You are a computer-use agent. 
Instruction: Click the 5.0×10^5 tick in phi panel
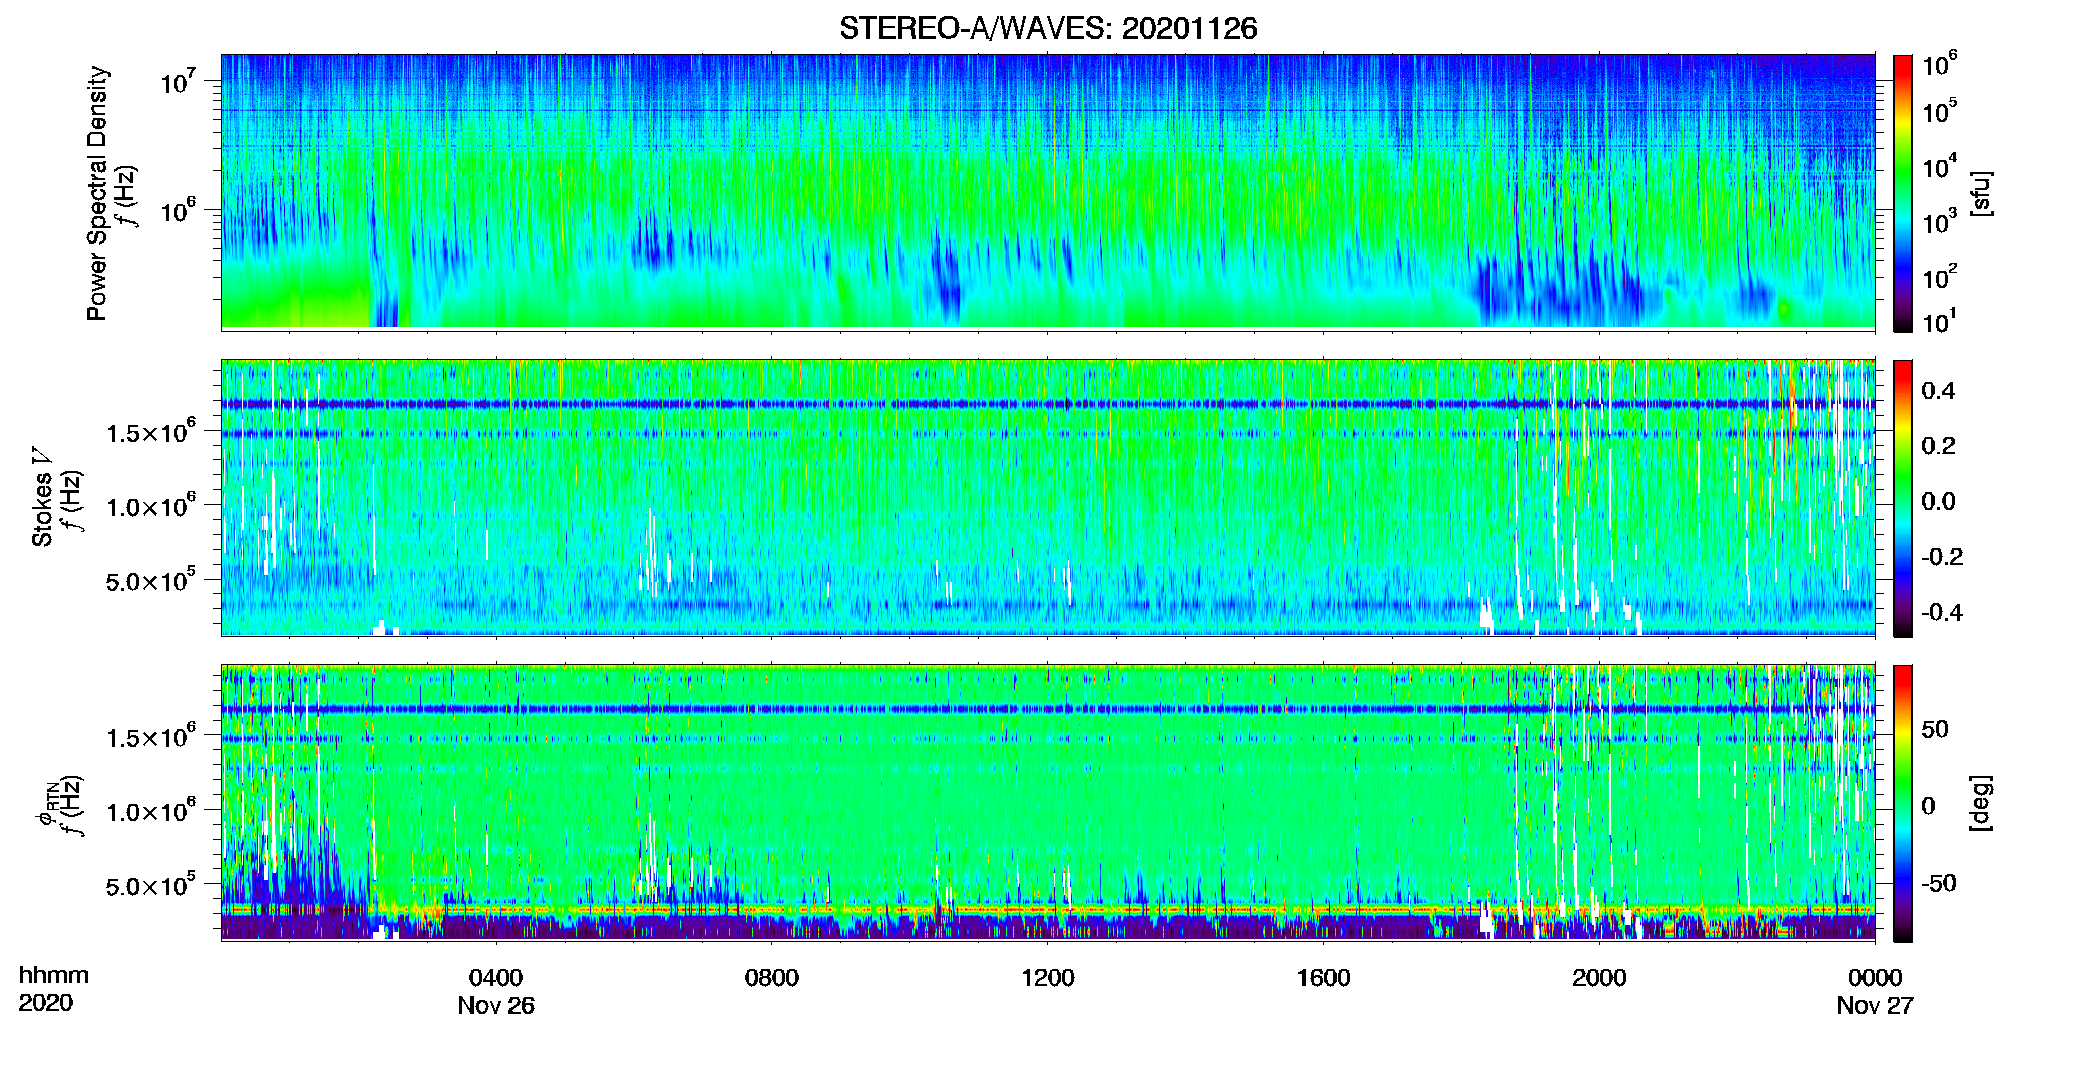click(151, 885)
